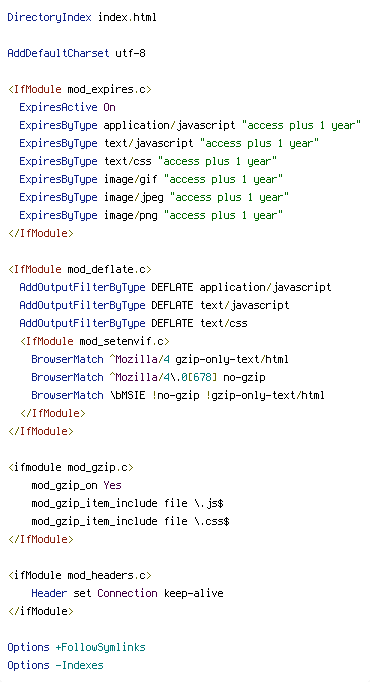The image size is (370, 682).
Task: Click the 'DirectoryIndex index.html' line
Action: (82, 18)
